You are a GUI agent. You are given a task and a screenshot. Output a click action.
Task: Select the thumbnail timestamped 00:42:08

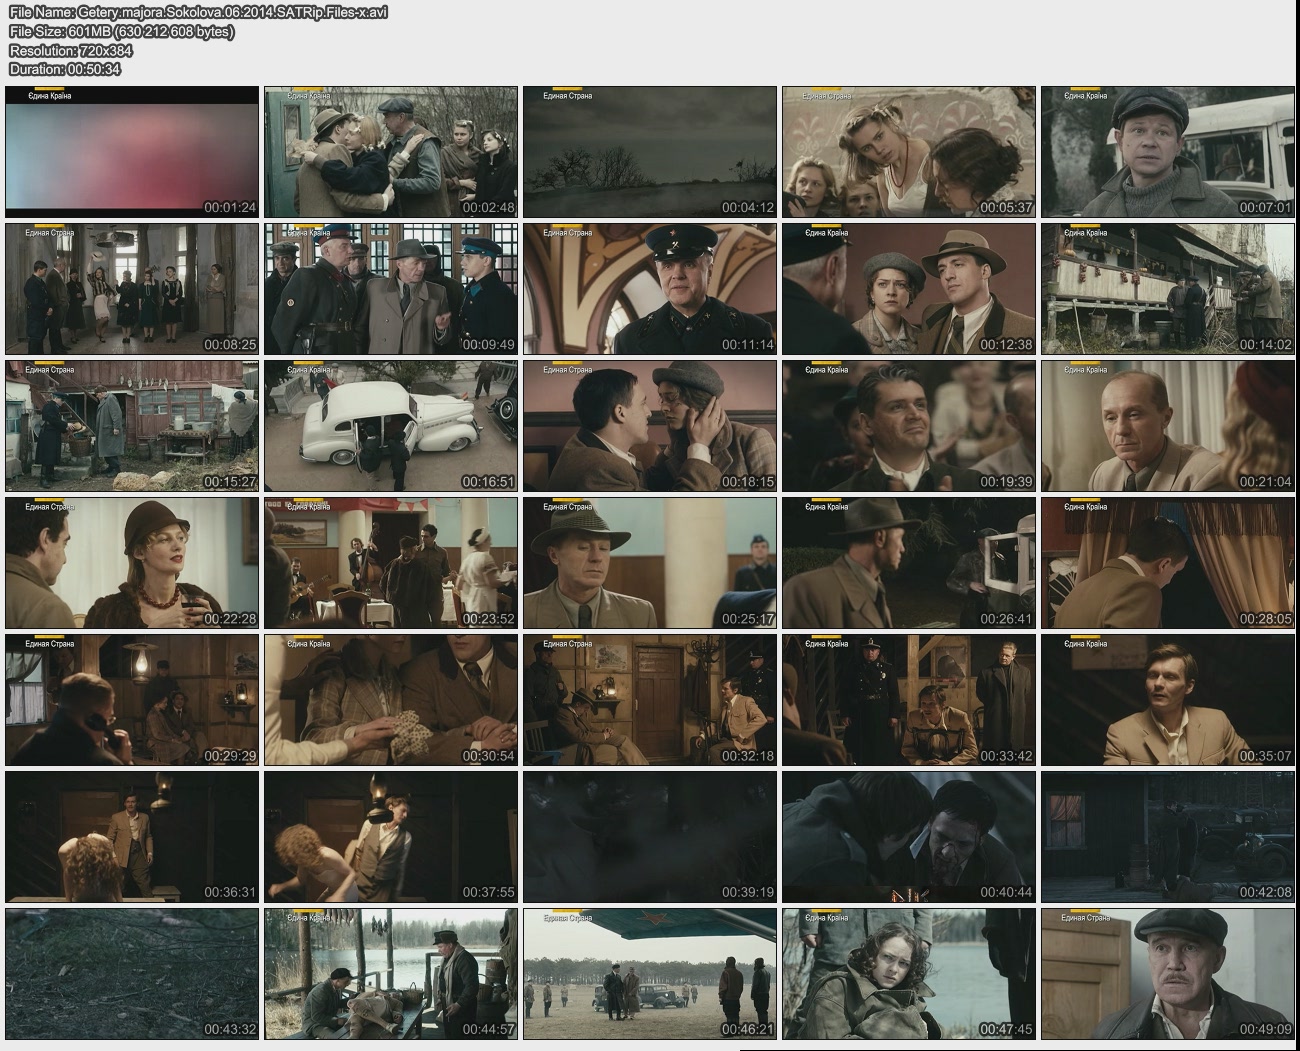point(1167,837)
